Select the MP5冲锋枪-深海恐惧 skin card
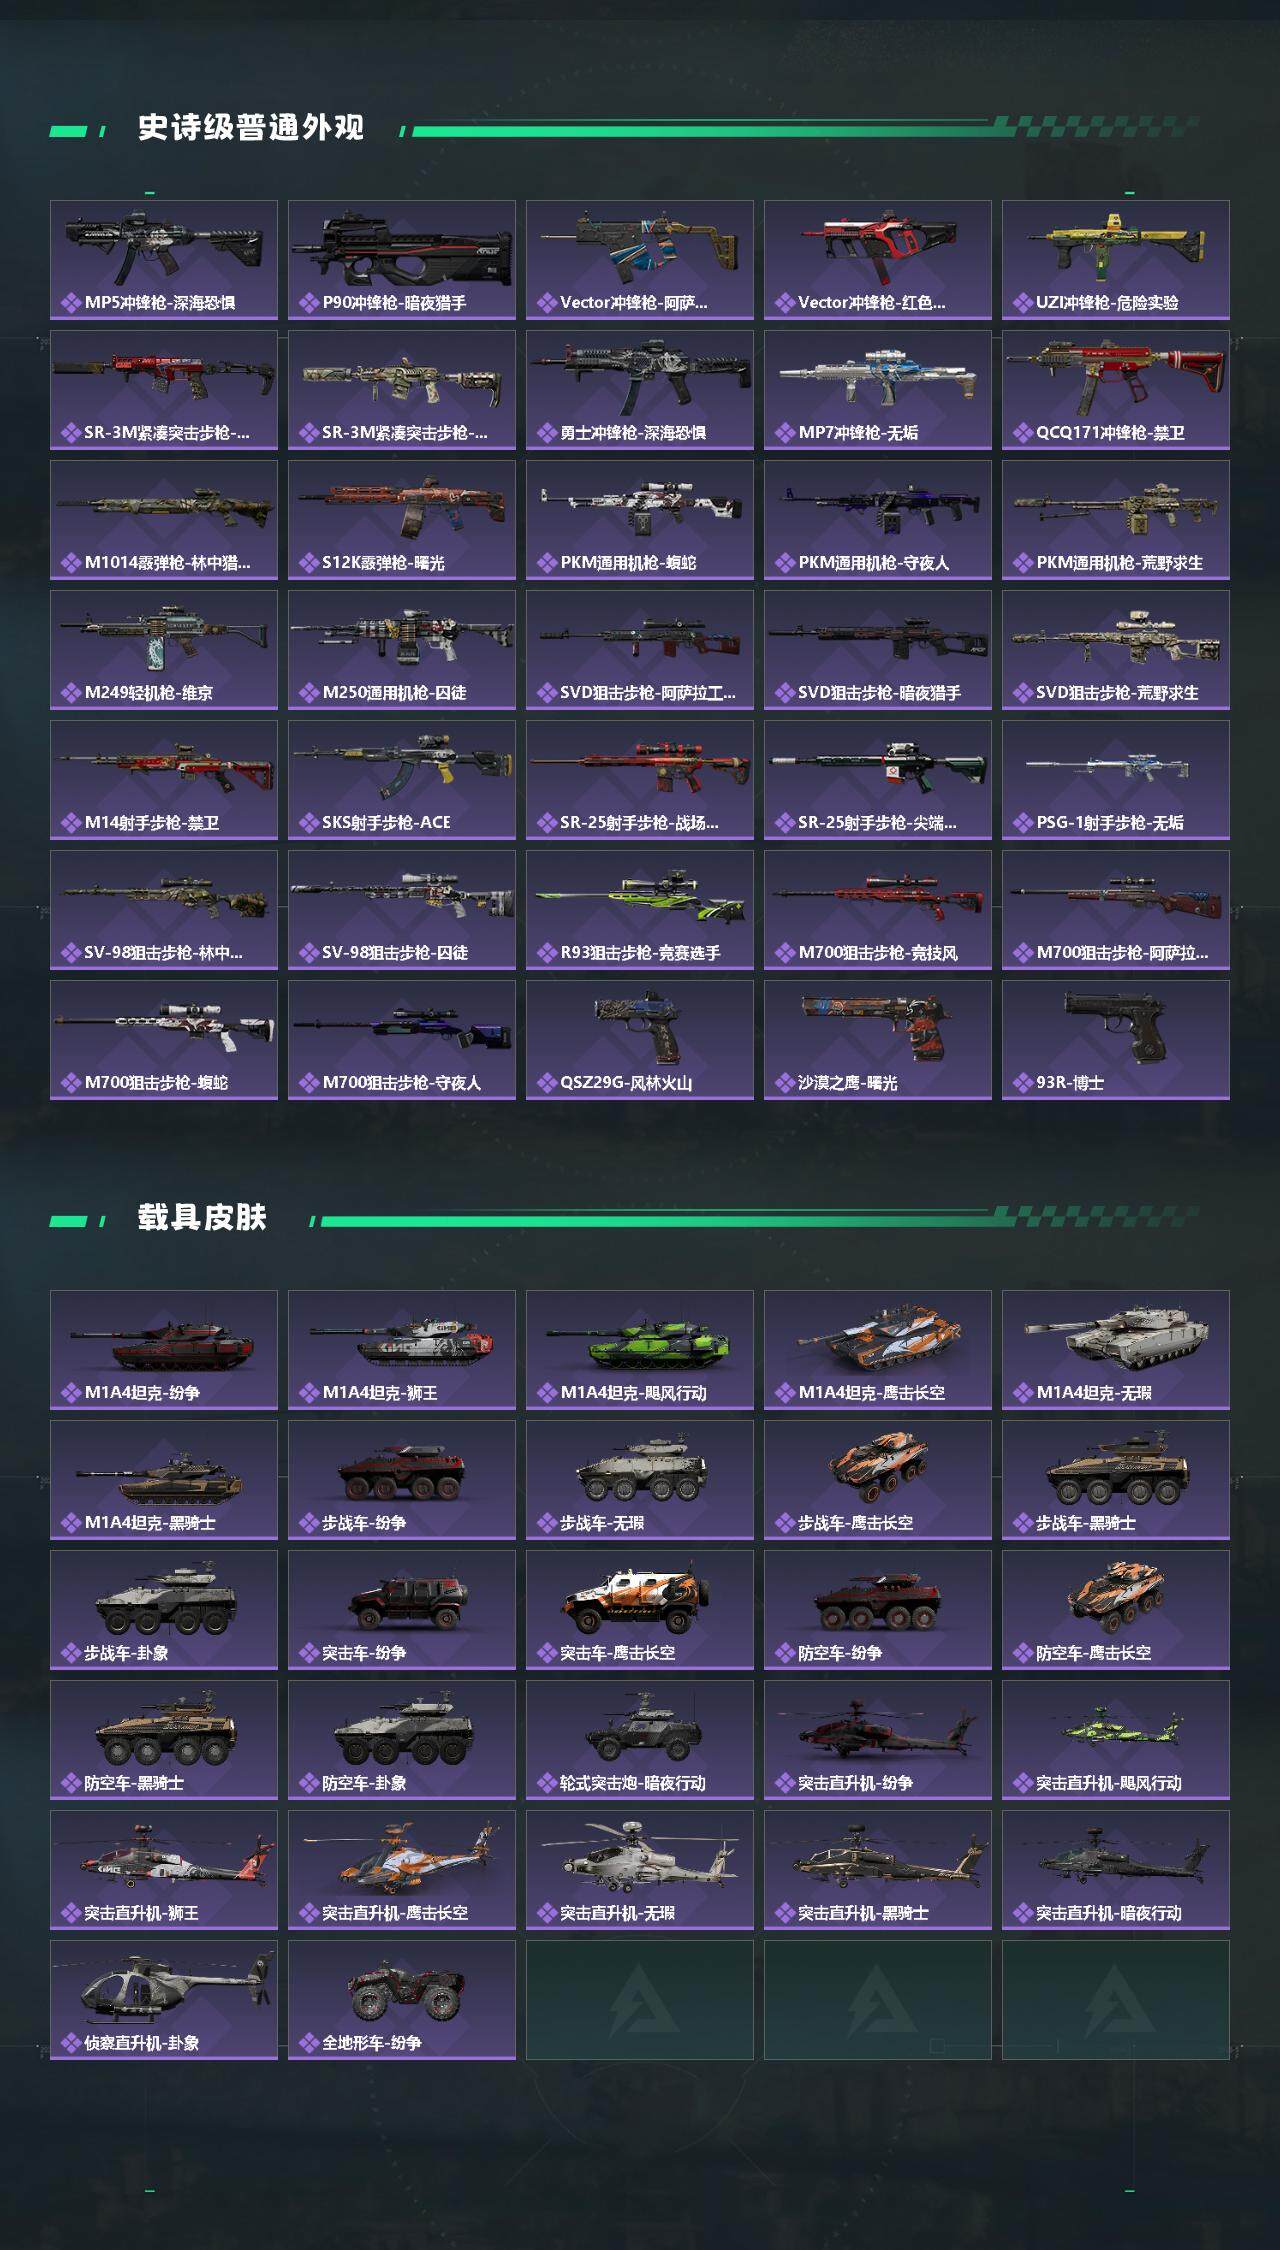This screenshot has width=1280, height=2250. (164, 260)
